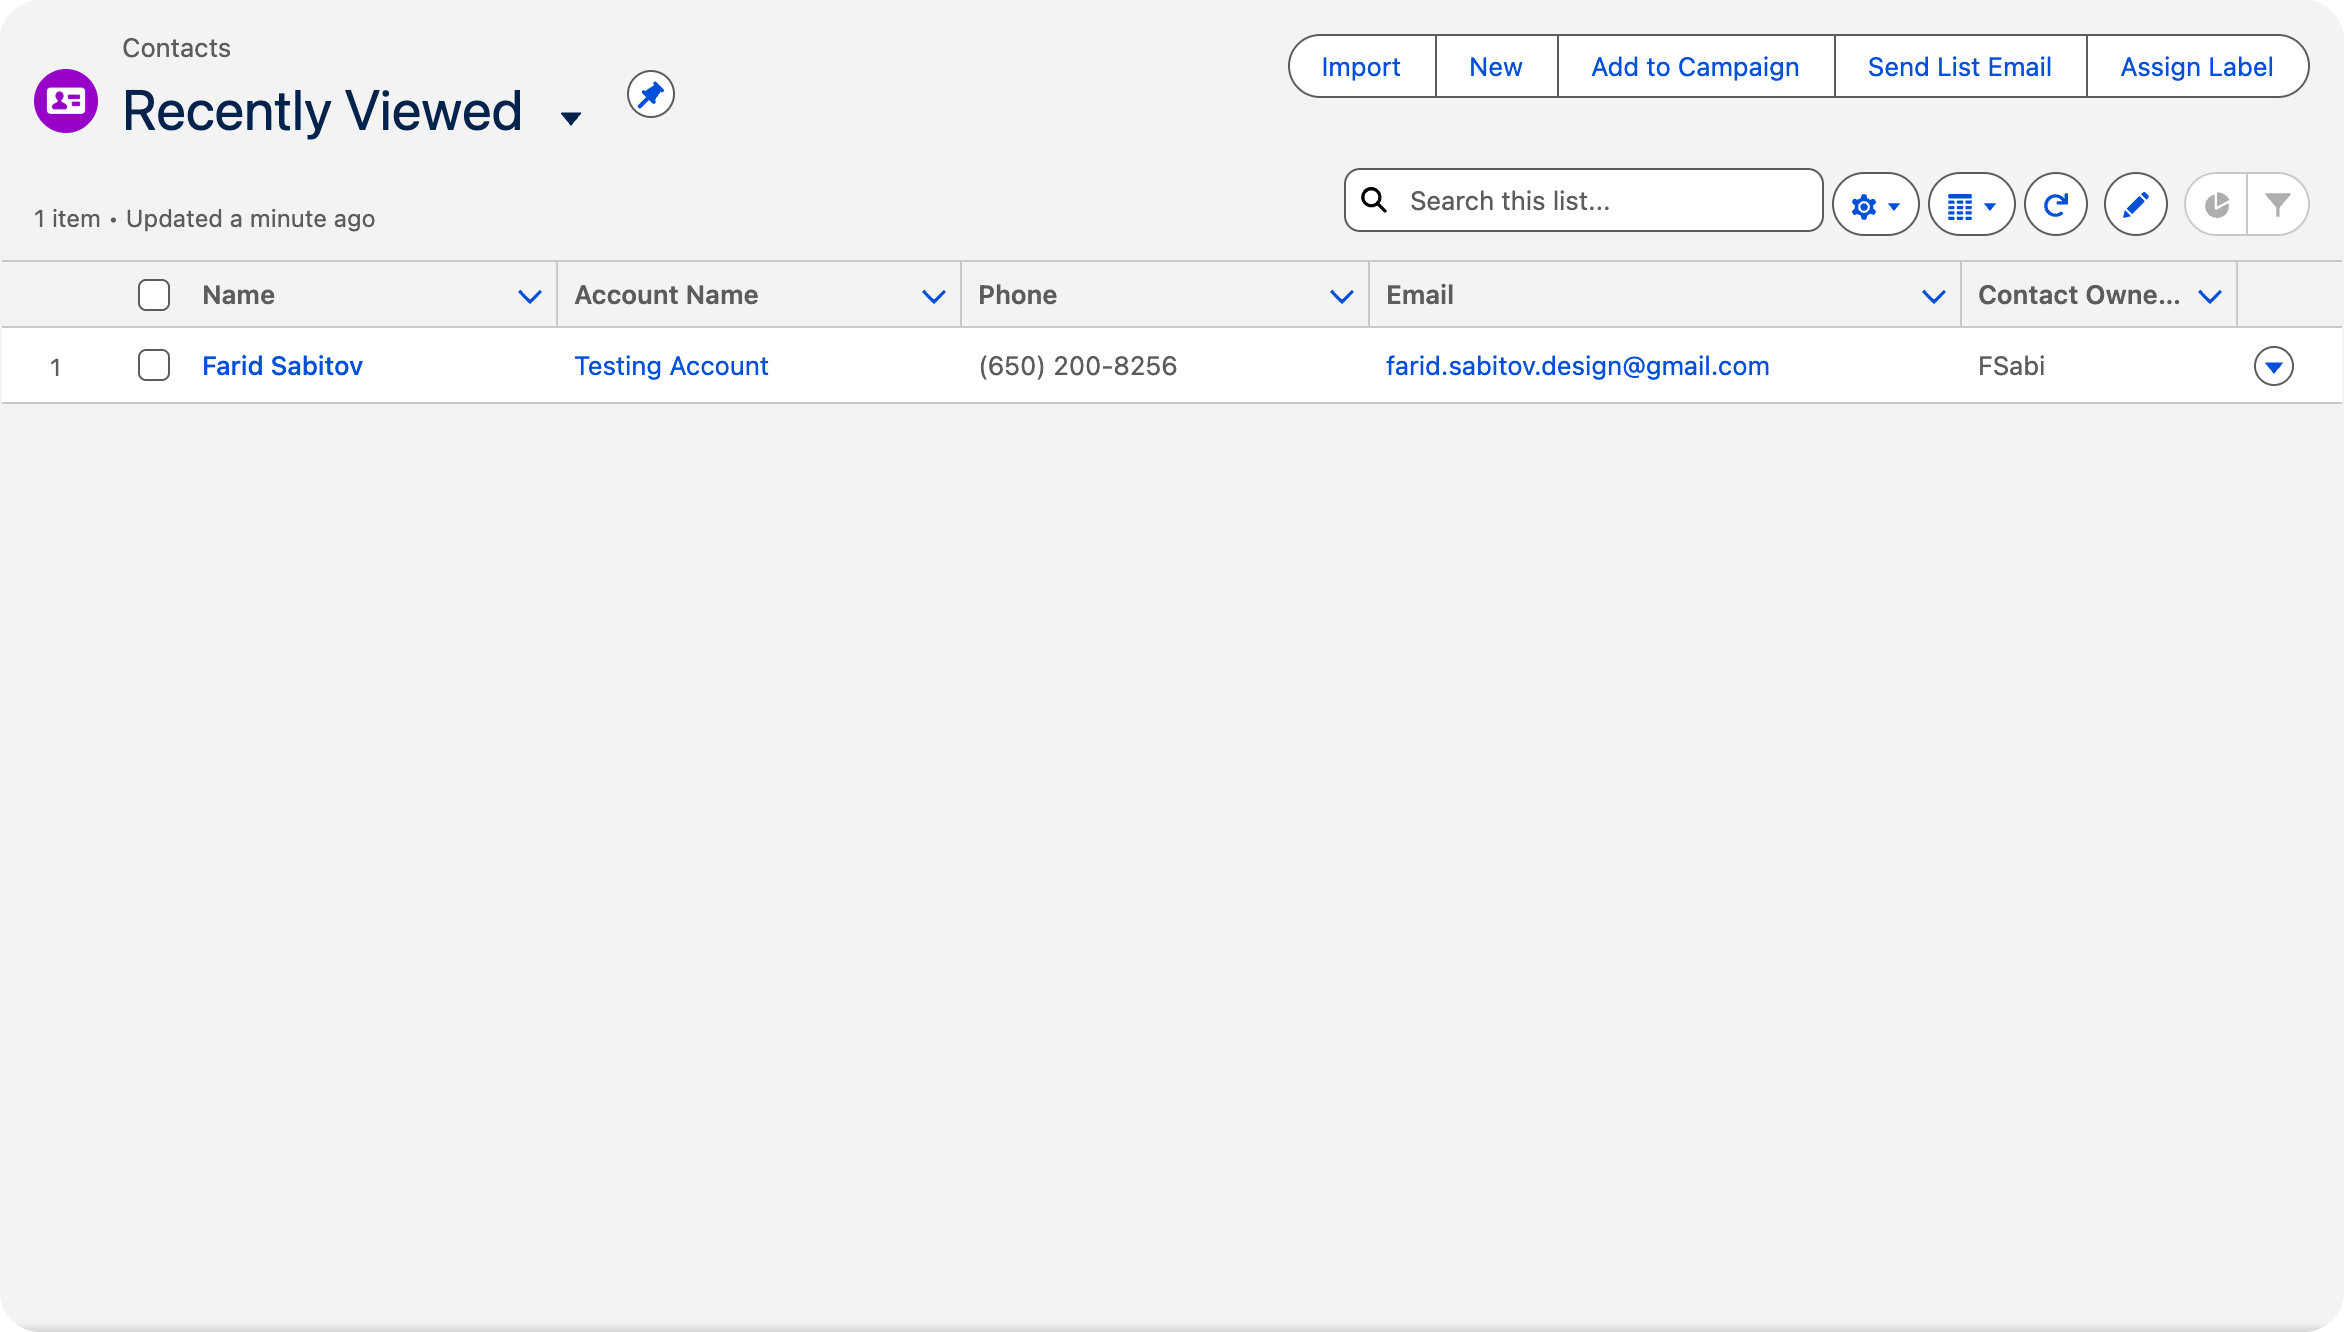This screenshot has width=2344, height=1332.
Task: Open list view controls gear menu
Action: pos(1875,205)
